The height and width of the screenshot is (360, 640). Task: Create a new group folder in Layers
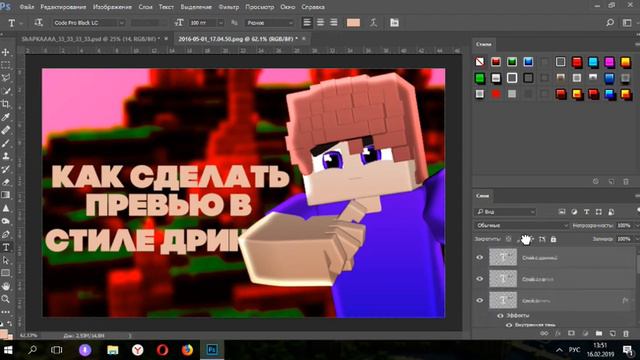click(599, 333)
